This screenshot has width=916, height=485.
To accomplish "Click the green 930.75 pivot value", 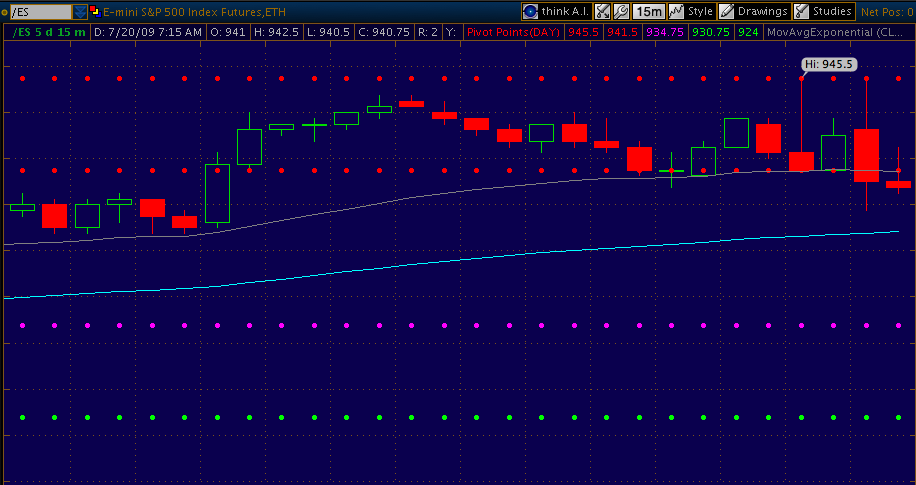I will click(x=710, y=32).
